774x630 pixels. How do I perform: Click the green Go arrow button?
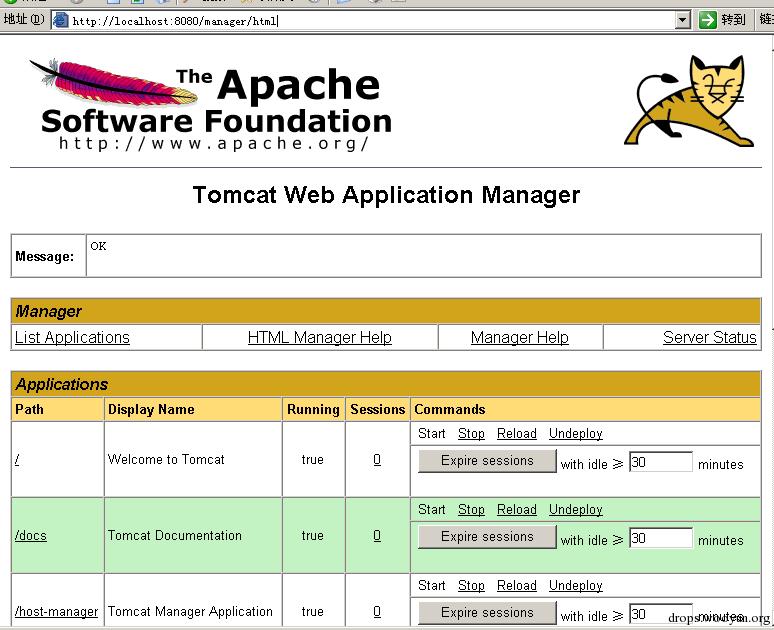[x=709, y=20]
